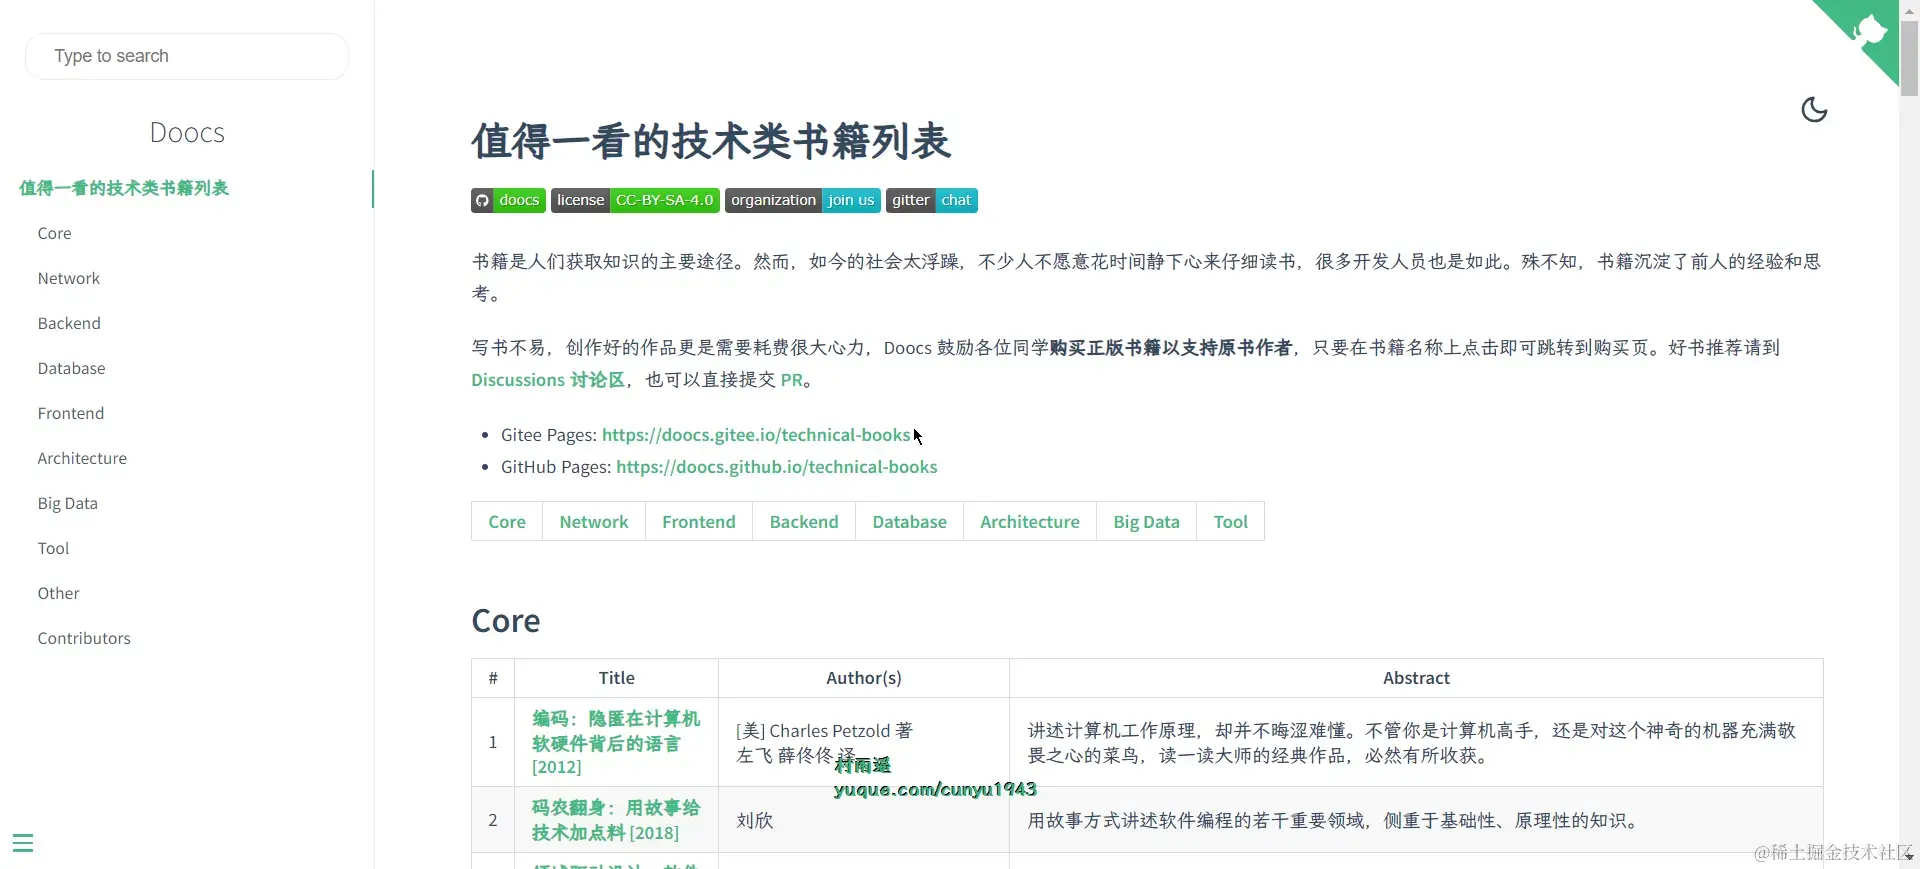Image resolution: width=1920 pixels, height=869 pixels.
Task: Click the vertical scrollbar thumb
Action: click(1909, 59)
